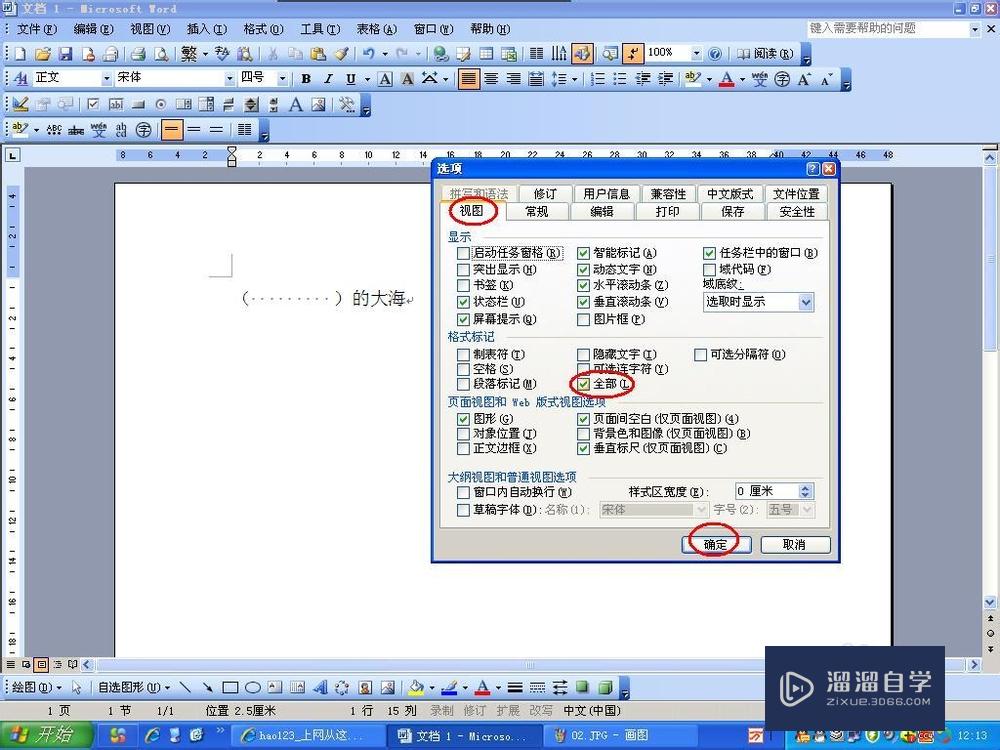The width and height of the screenshot is (1000, 750).
Task: Click the Help question mark icon
Action: [x=716, y=54]
